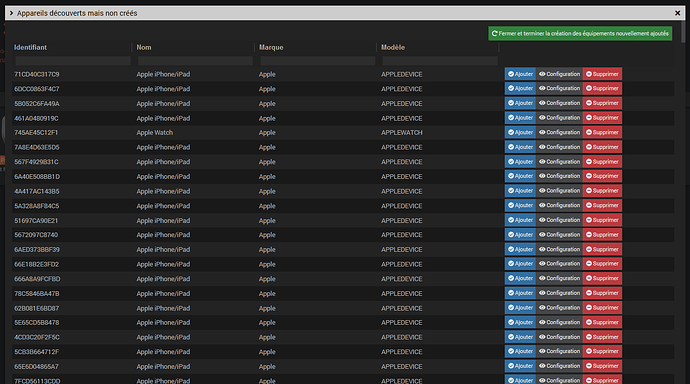Focus the Modèle filter input field
This screenshot has width=690, height=384.
(x=440, y=61)
